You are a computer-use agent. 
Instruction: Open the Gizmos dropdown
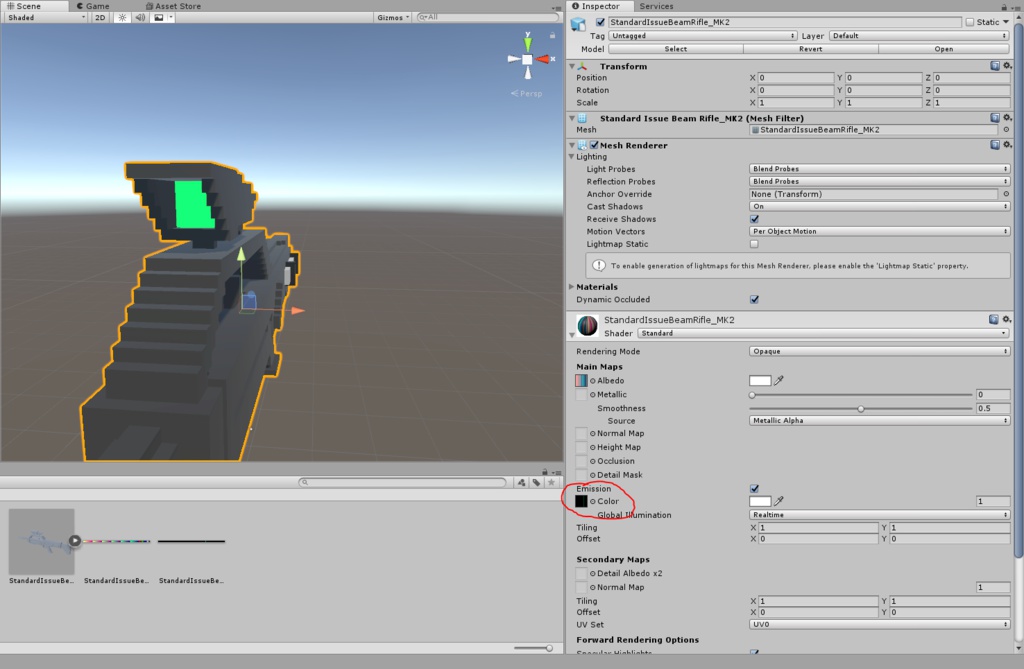point(393,18)
